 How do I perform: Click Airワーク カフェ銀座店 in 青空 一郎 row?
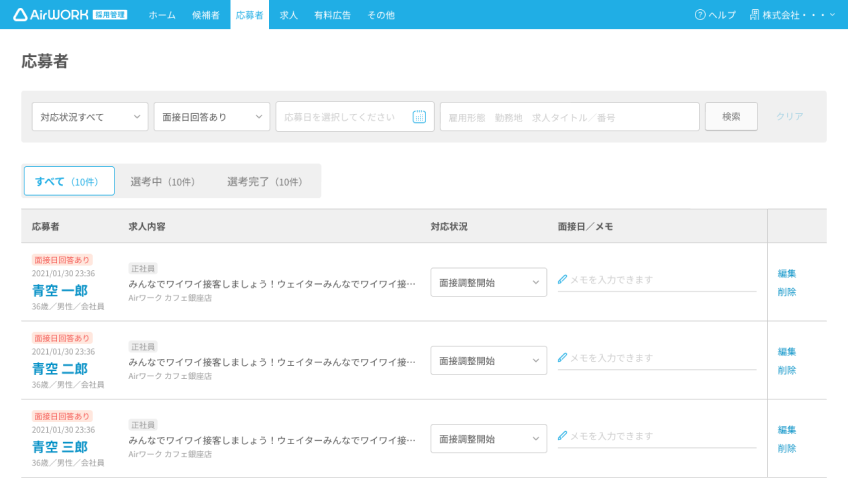coord(170,298)
